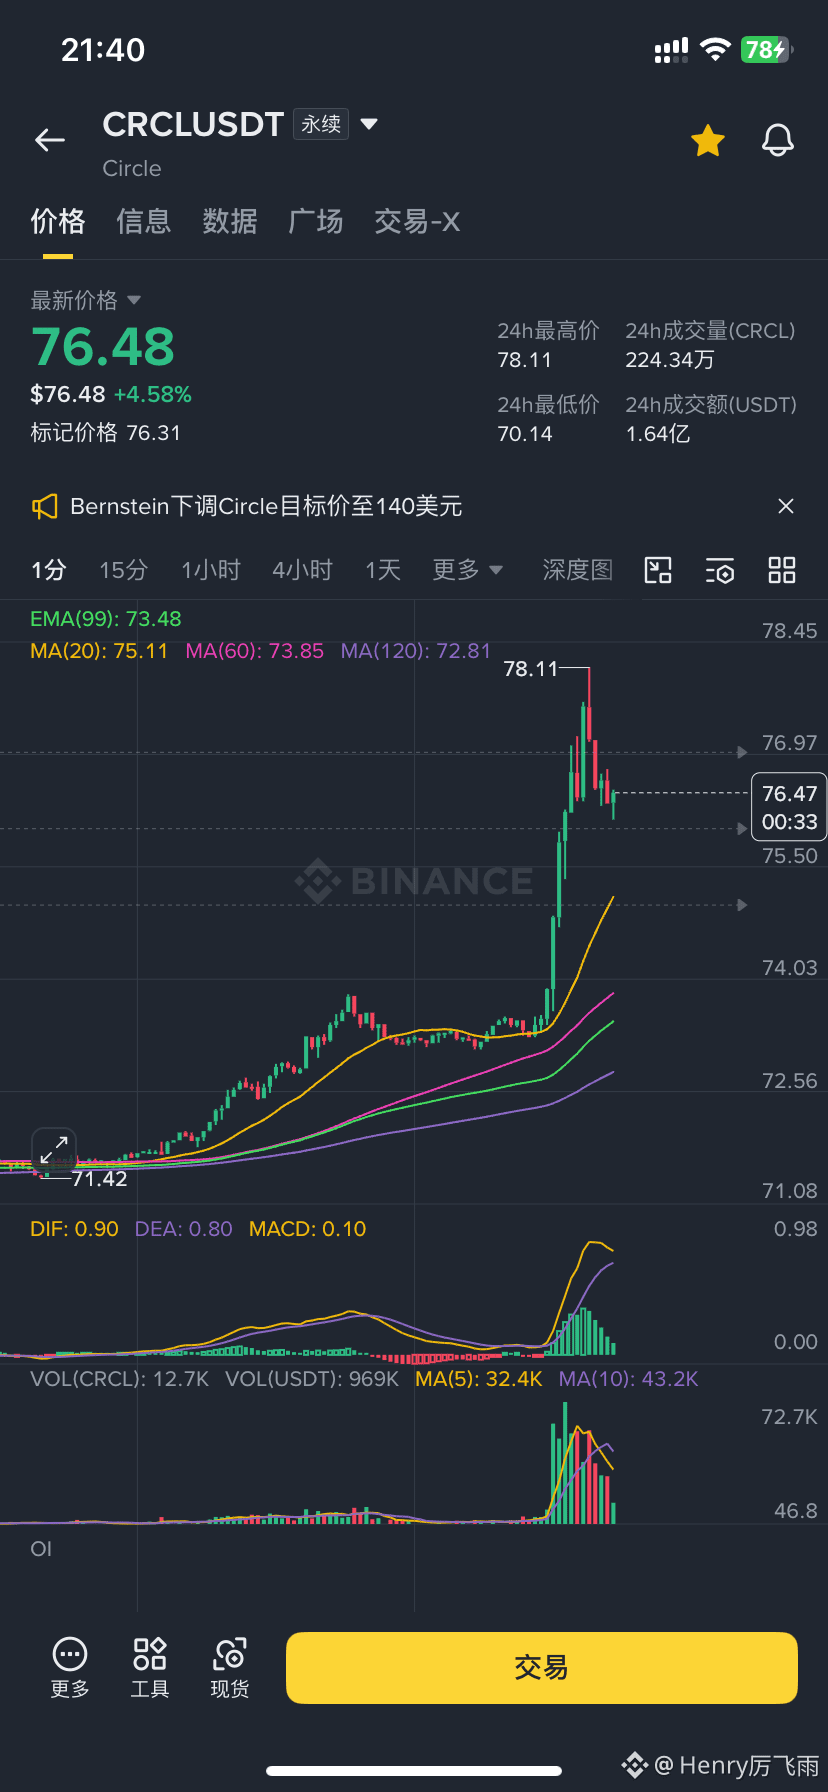This screenshot has width=828, height=1792.
Task: Tap the 24h成交额(USDT) 1.64亿 value
Action: click(x=658, y=434)
